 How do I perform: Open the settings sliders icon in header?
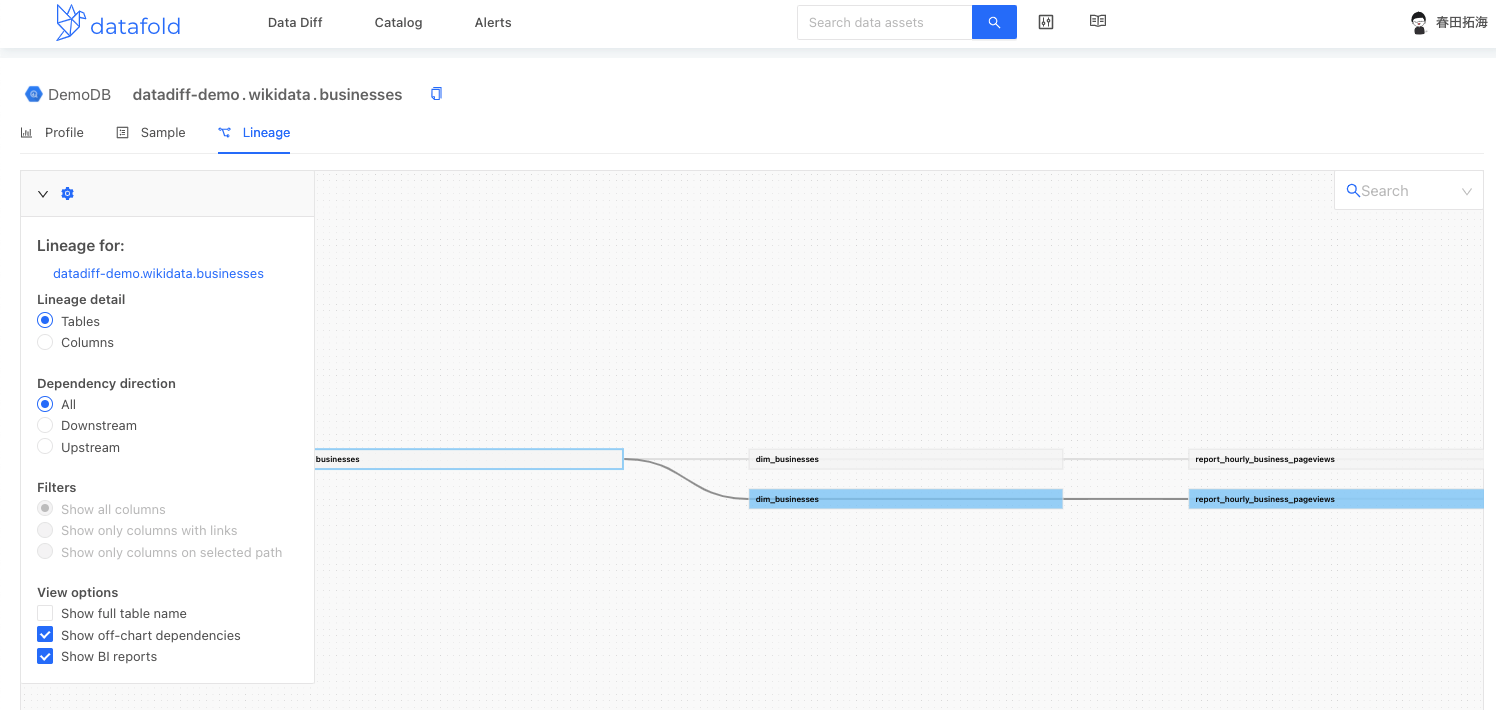tap(1046, 22)
